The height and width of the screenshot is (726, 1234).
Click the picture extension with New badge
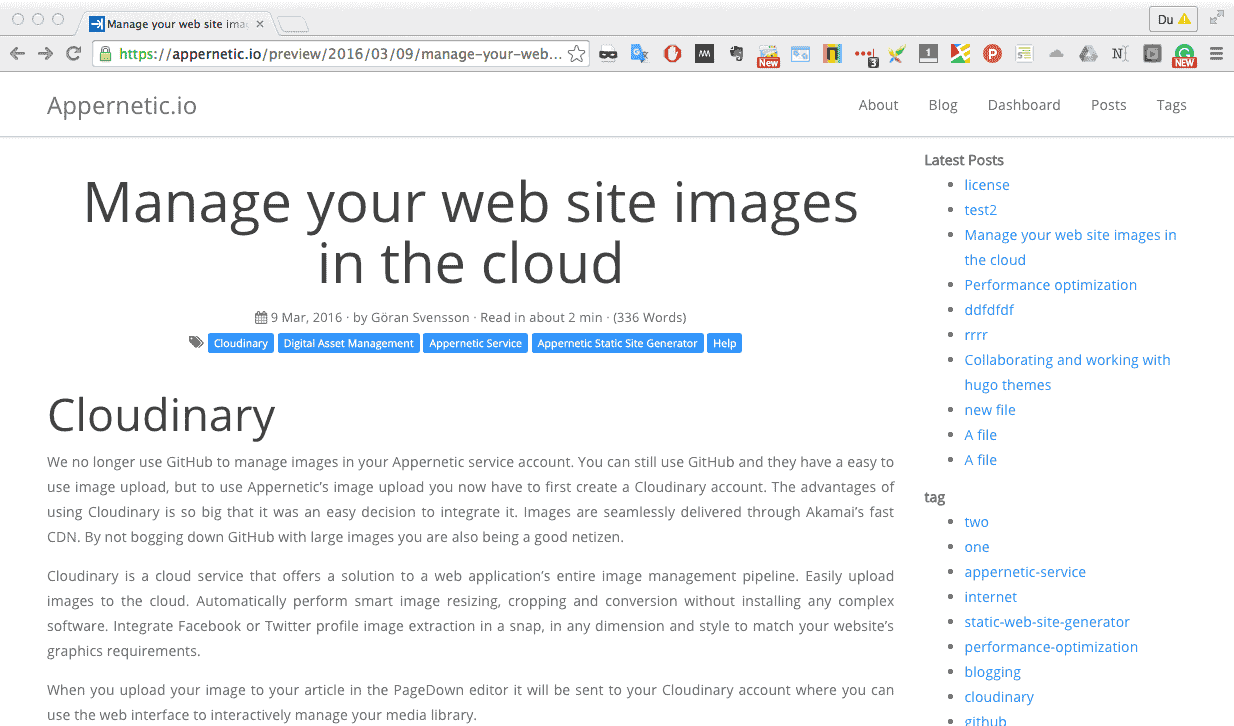coord(768,56)
